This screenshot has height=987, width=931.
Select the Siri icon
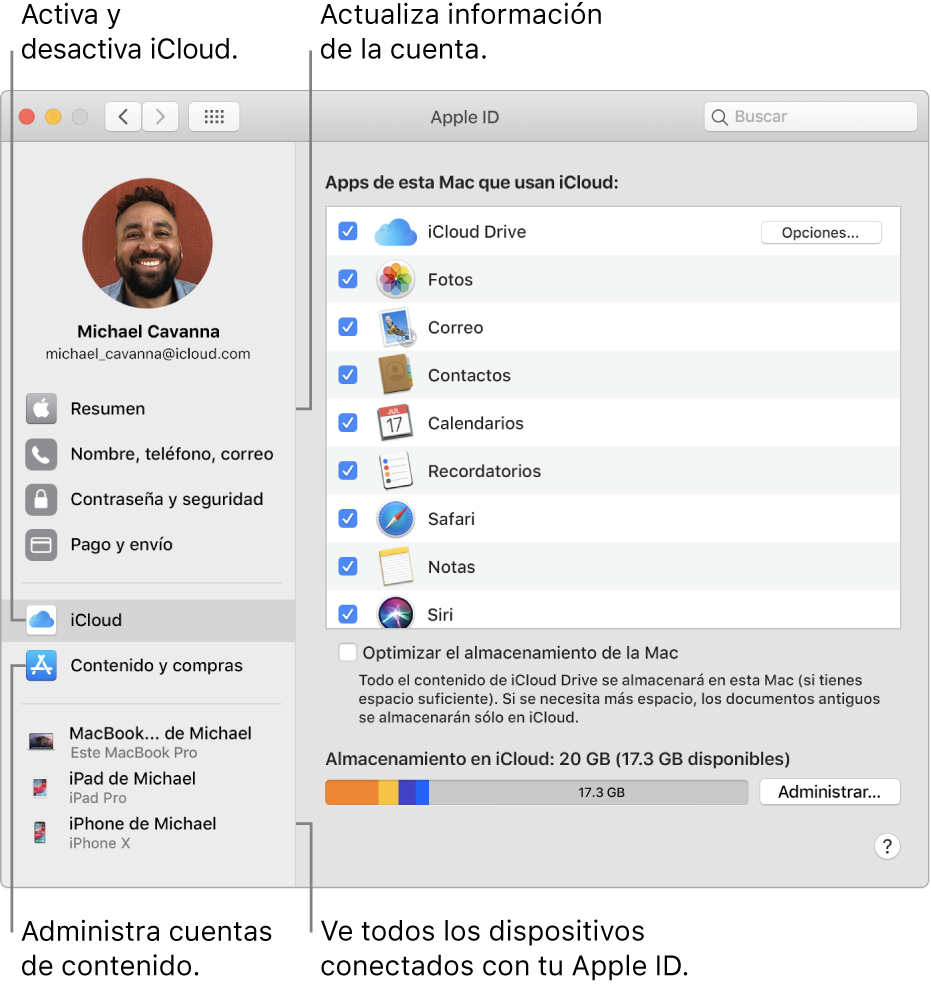395,615
